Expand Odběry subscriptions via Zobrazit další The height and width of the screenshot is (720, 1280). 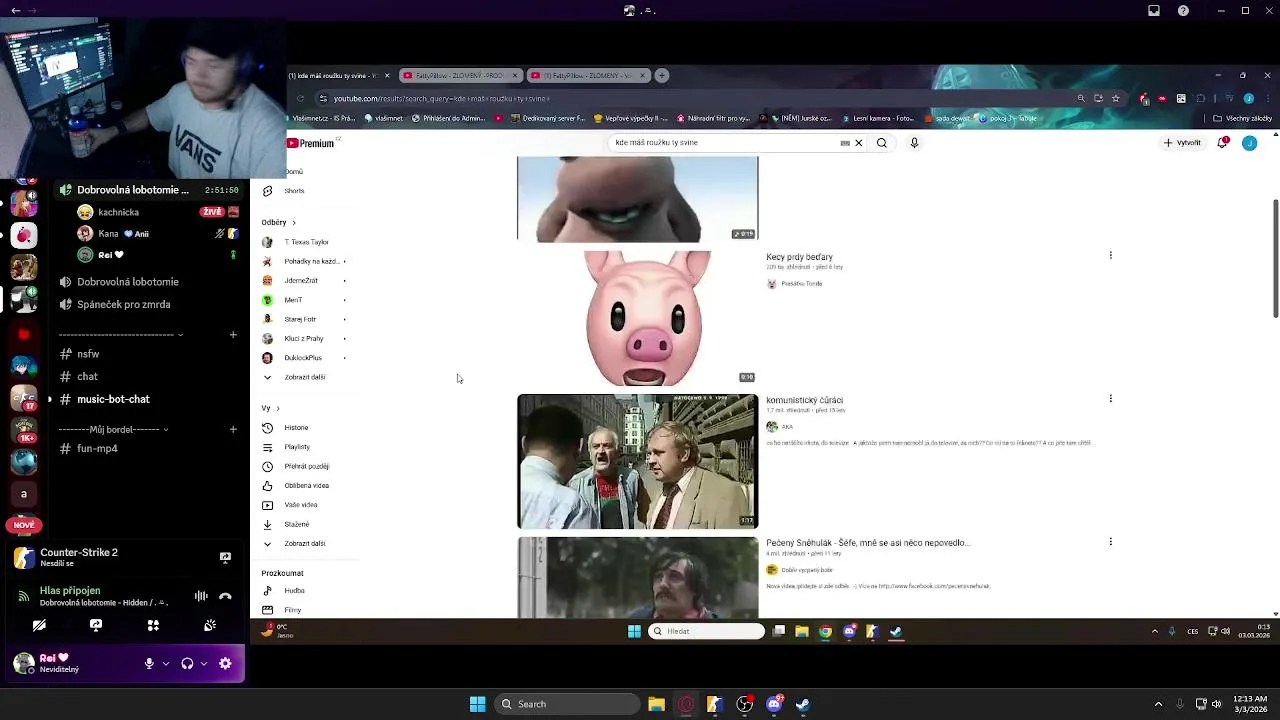[303, 377]
